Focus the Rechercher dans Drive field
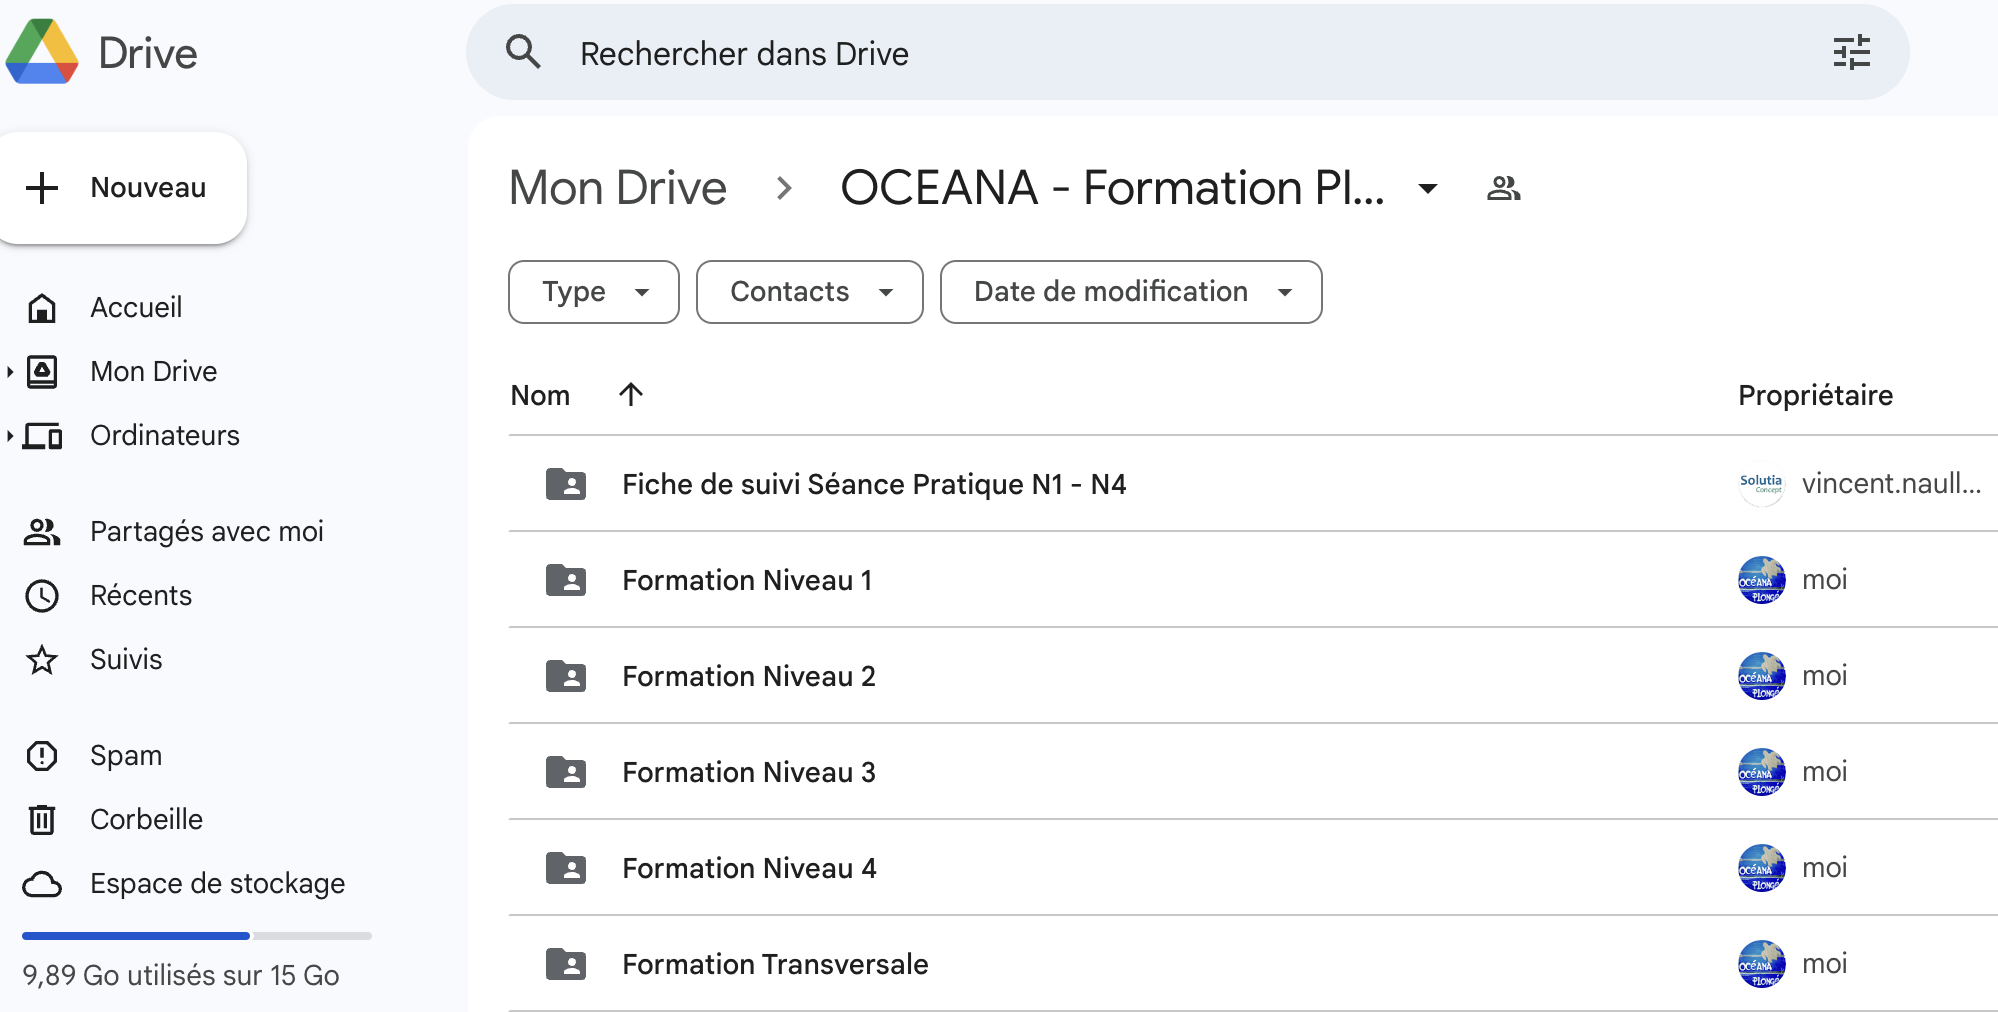Viewport: 1998px width, 1012px height. coord(1187,52)
